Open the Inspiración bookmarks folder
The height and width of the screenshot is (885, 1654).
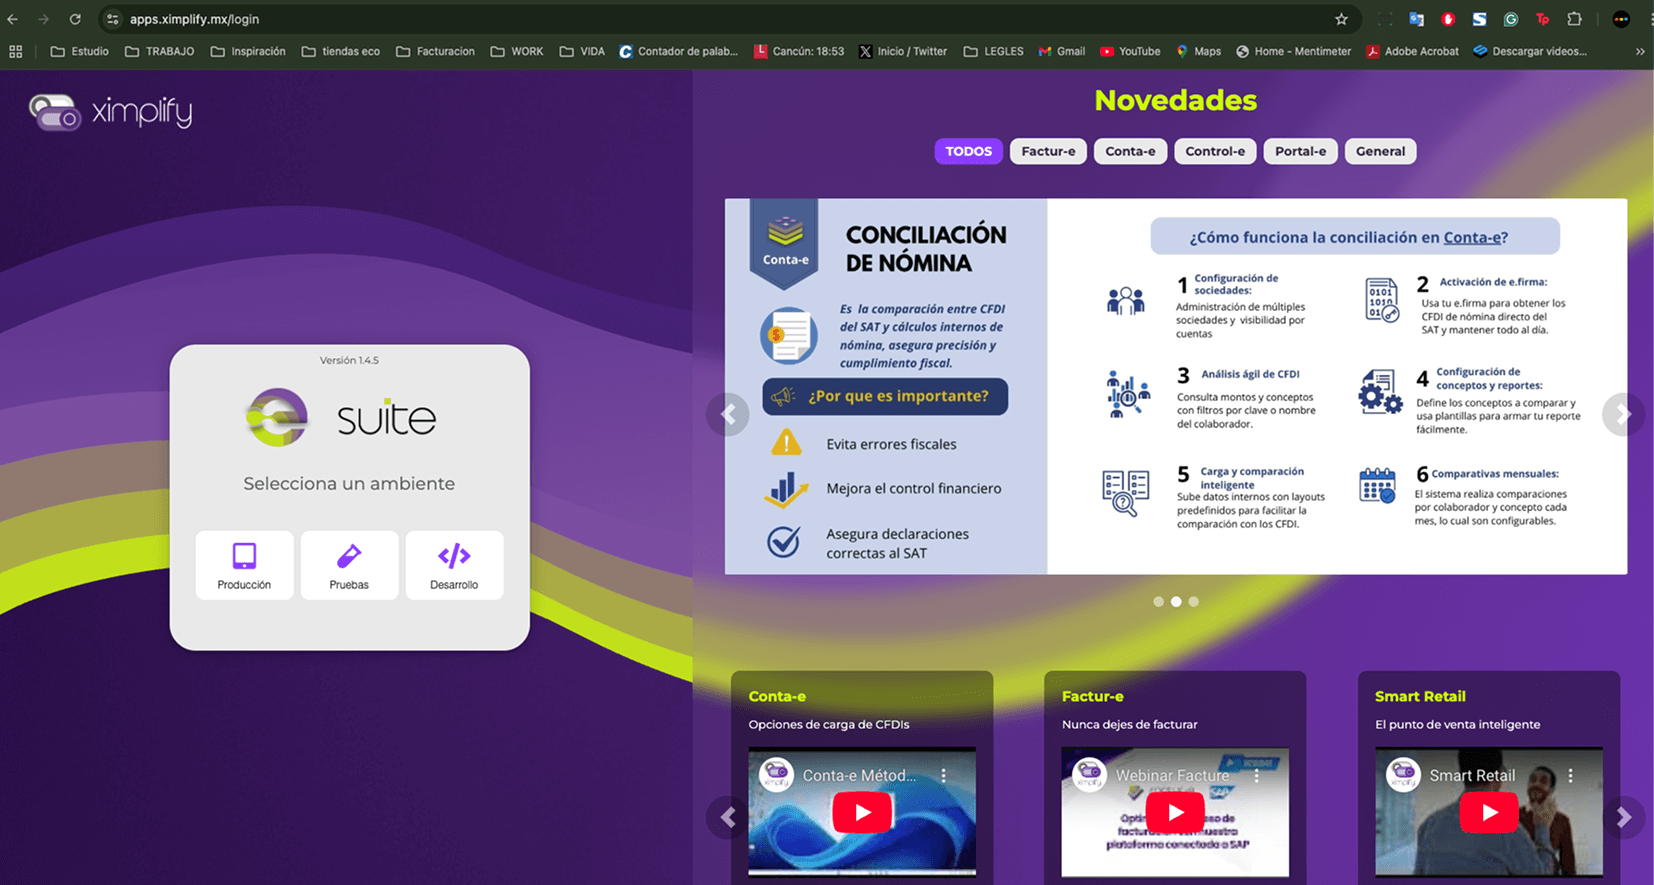point(248,51)
